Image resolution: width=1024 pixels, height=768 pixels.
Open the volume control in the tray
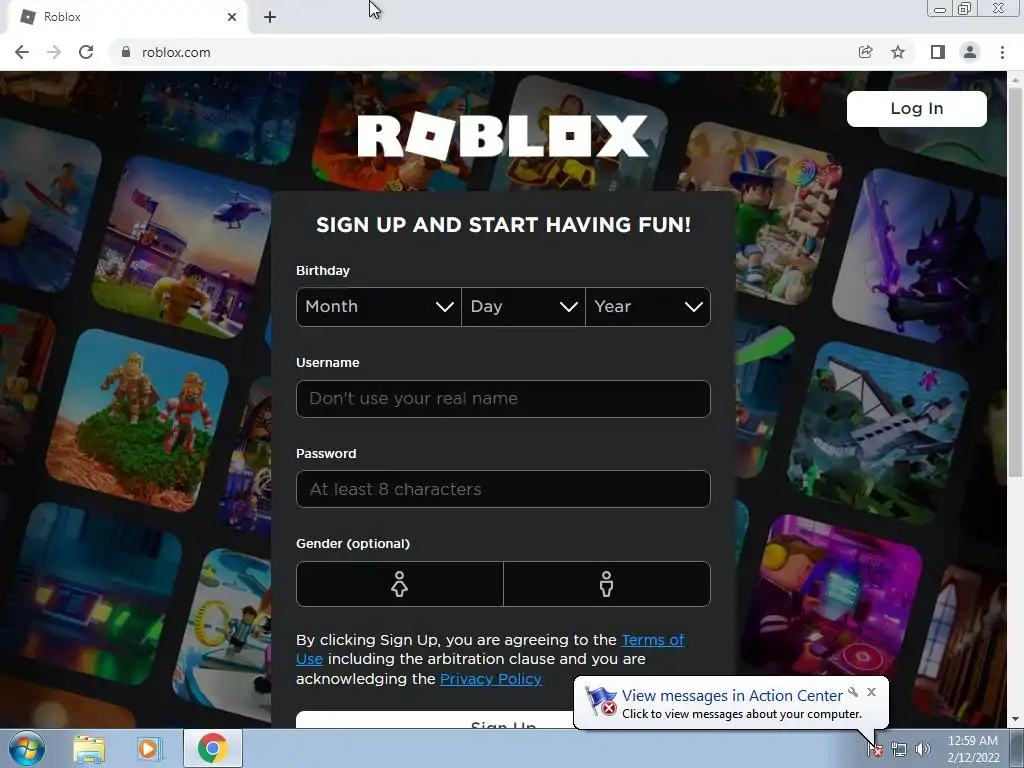[922, 750]
